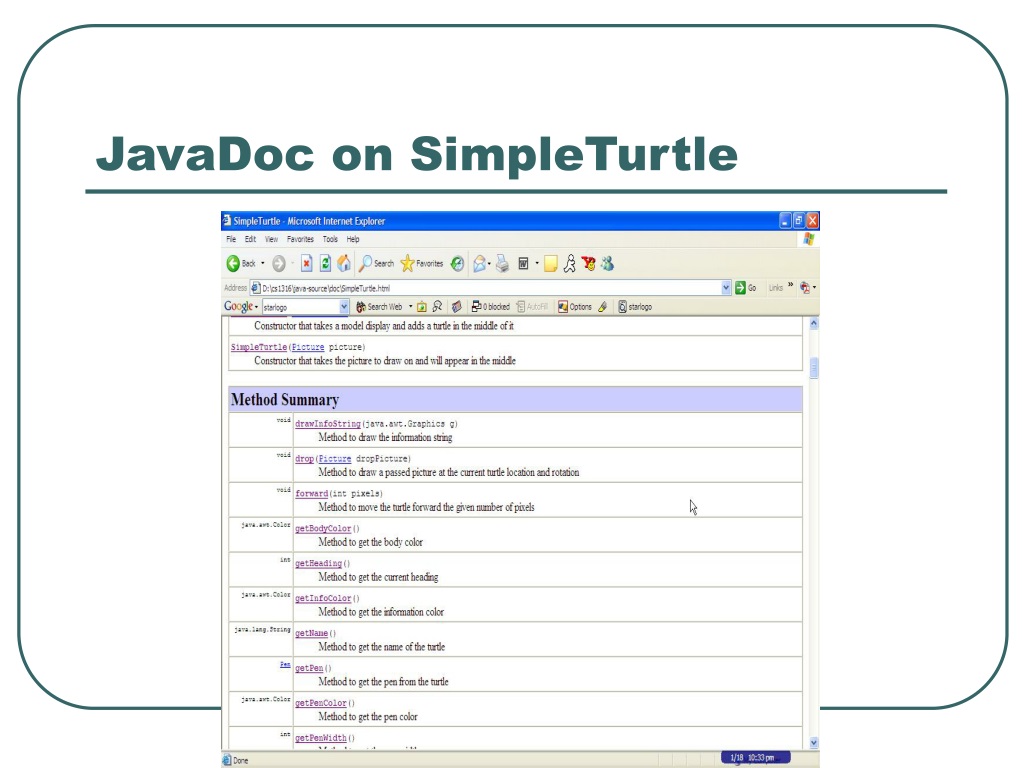Open the getHeading method link
The width and height of the screenshot is (1024, 768).
319,563
